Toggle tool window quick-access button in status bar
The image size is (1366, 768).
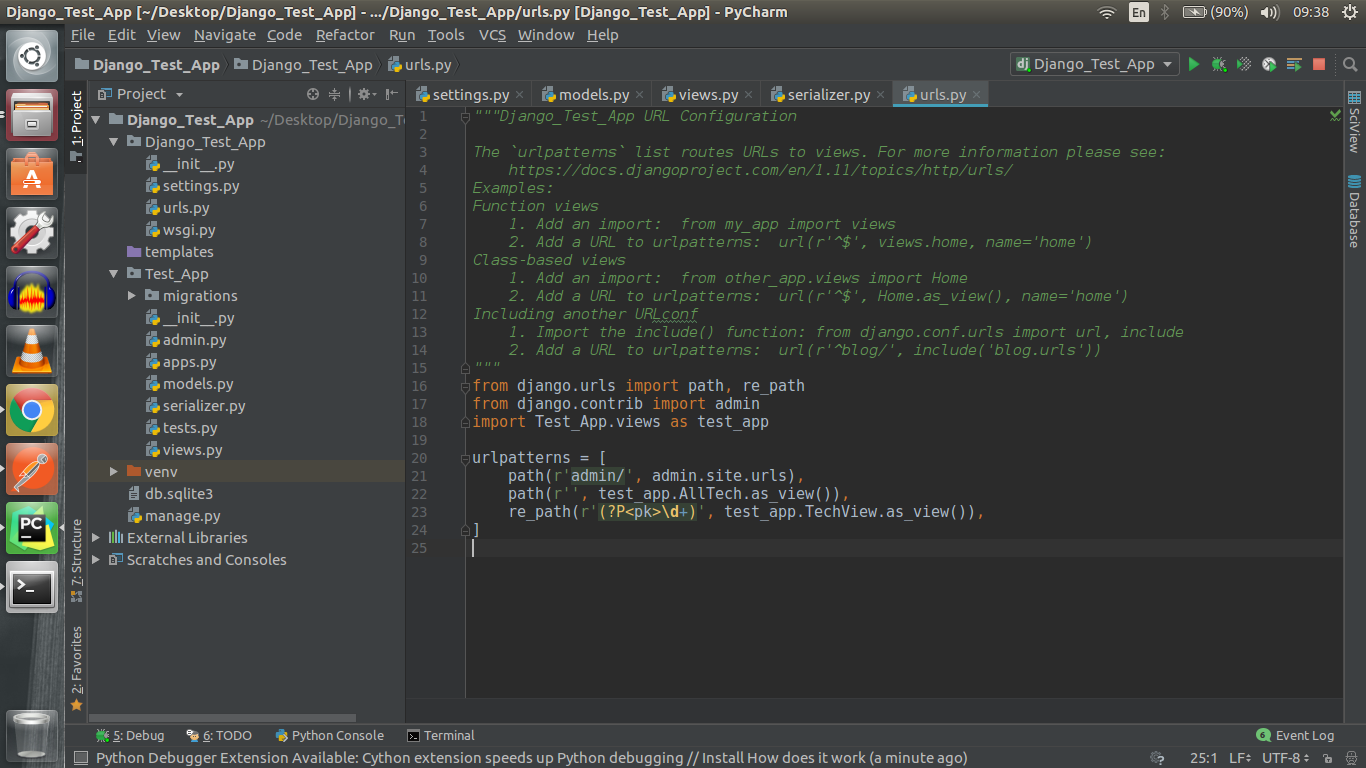[81, 759]
